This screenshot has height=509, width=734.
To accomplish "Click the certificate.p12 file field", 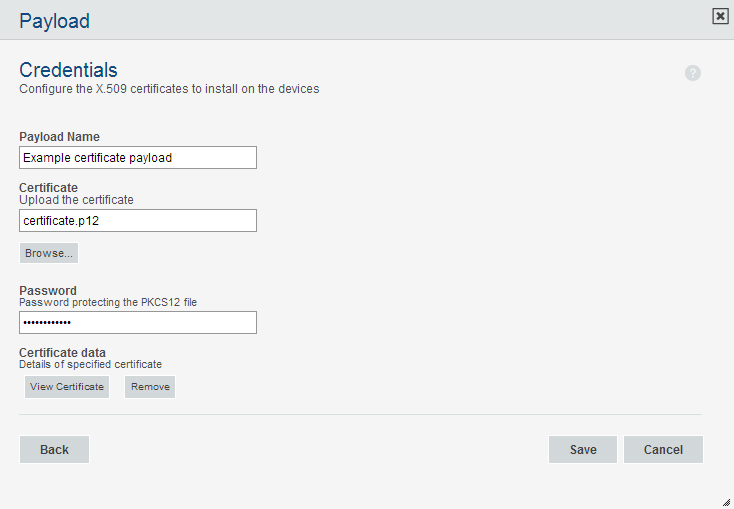I will point(138,221).
